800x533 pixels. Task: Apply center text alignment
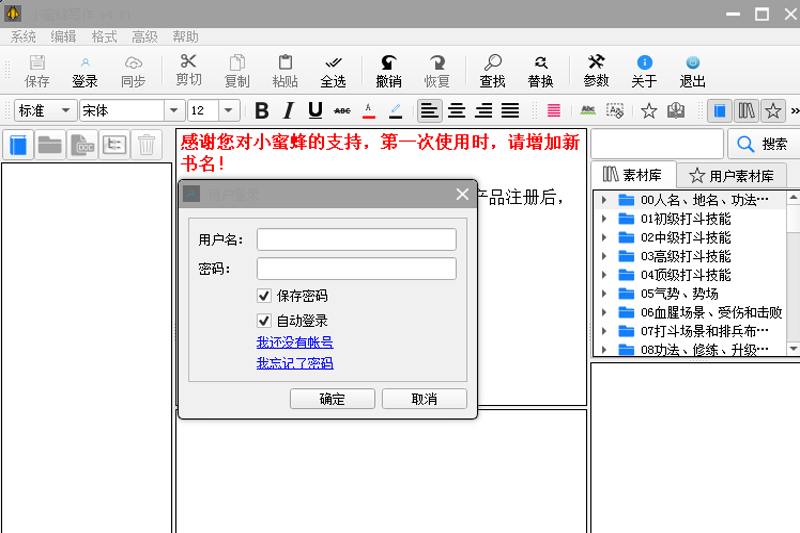[457, 111]
